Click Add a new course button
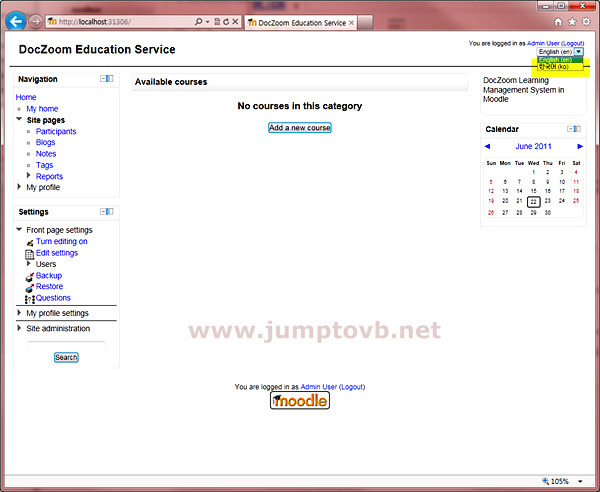 click(300, 128)
